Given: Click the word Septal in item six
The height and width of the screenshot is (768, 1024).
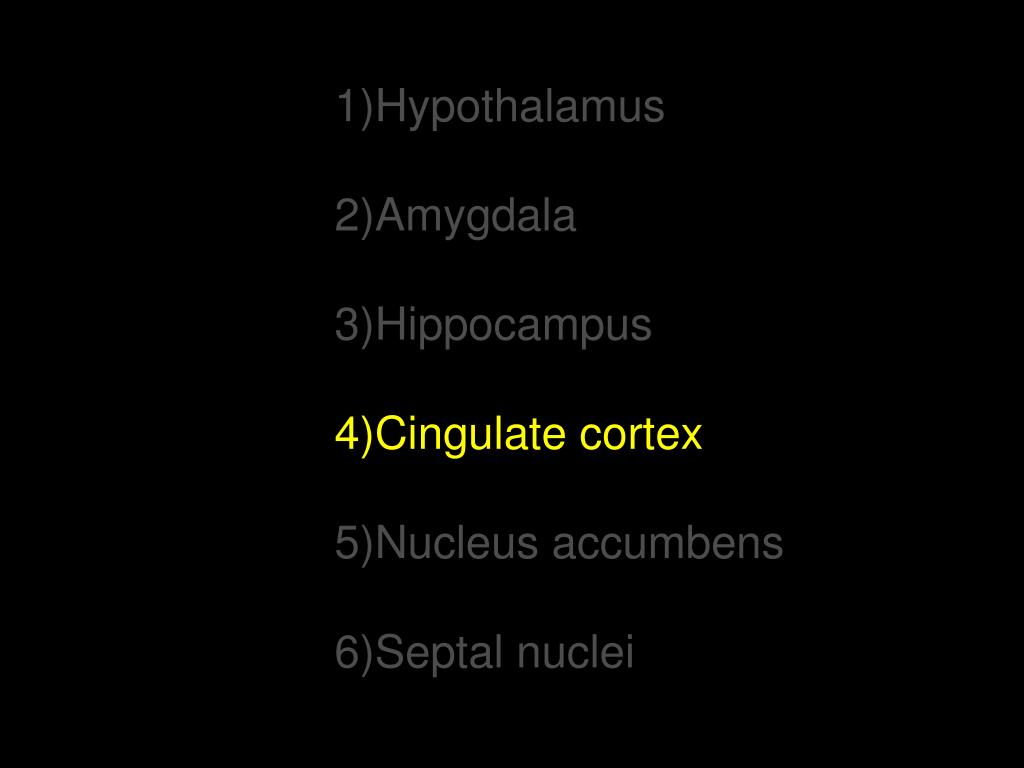Looking at the screenshot, I should (x=439, y=653).
